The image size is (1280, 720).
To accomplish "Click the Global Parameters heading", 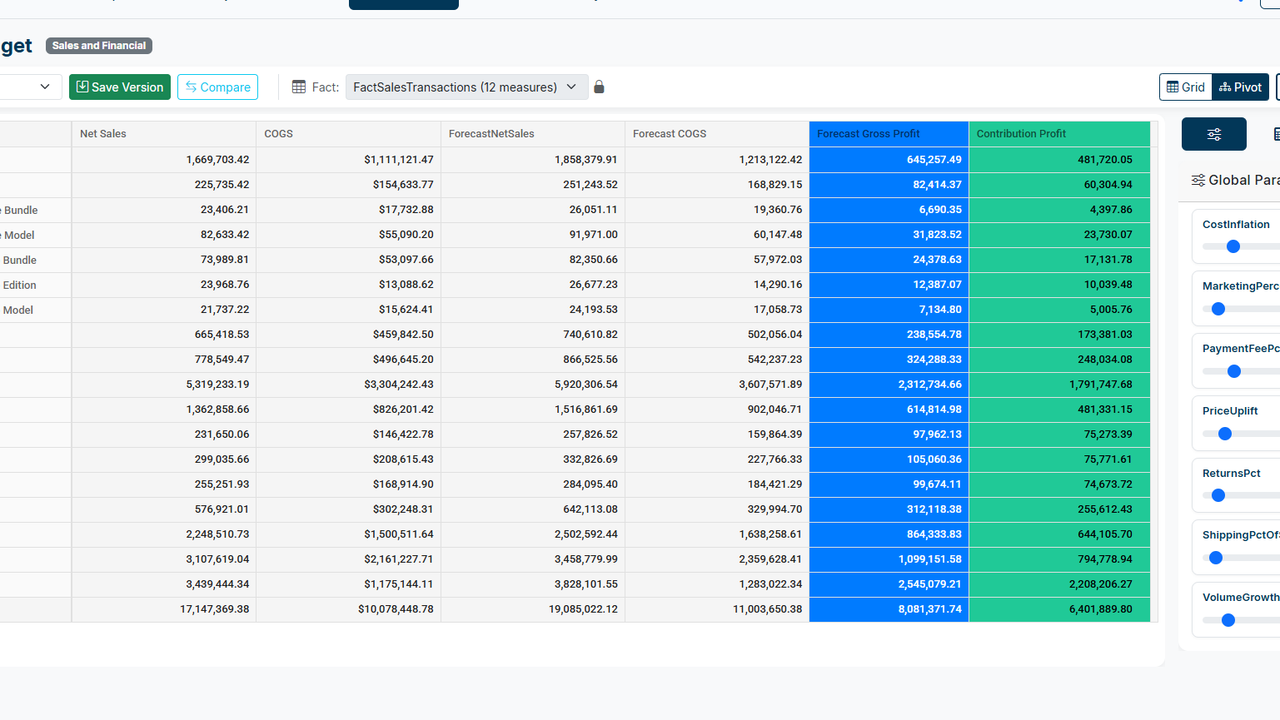I will pyautogui.click(x=1236, y=180).
